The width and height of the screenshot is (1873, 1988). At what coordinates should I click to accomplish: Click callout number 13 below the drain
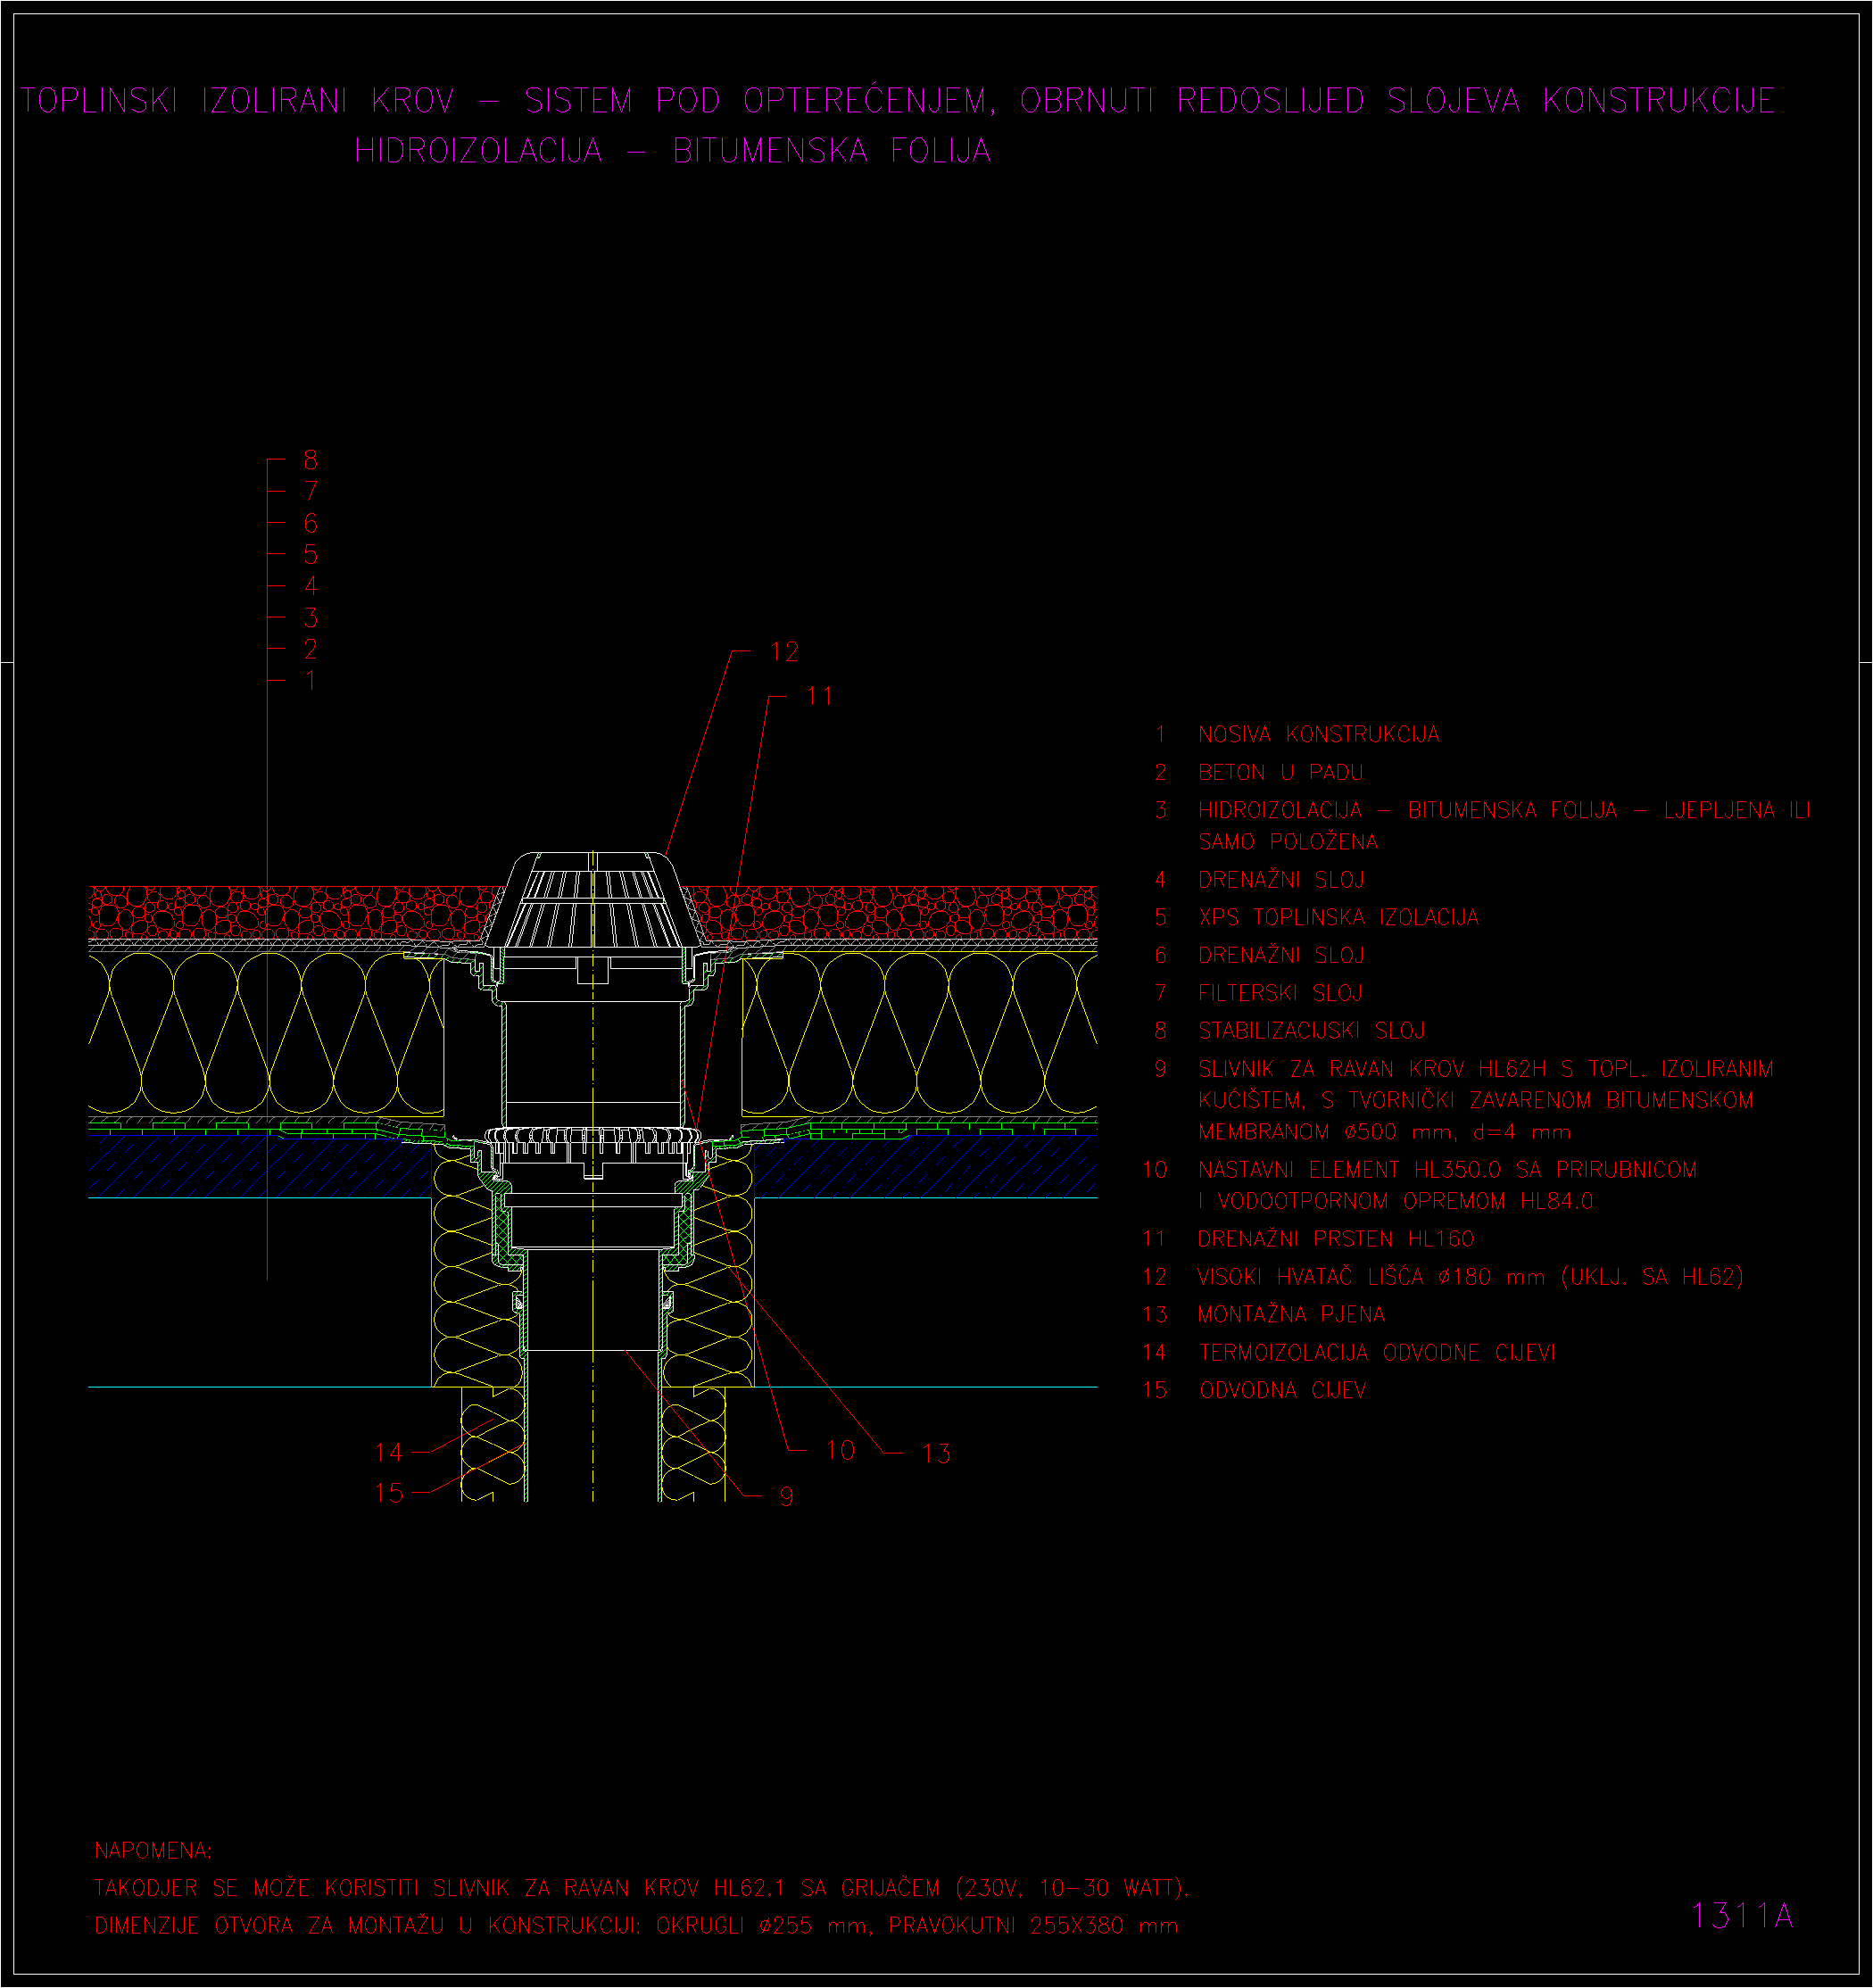(x=936, y=1453)
